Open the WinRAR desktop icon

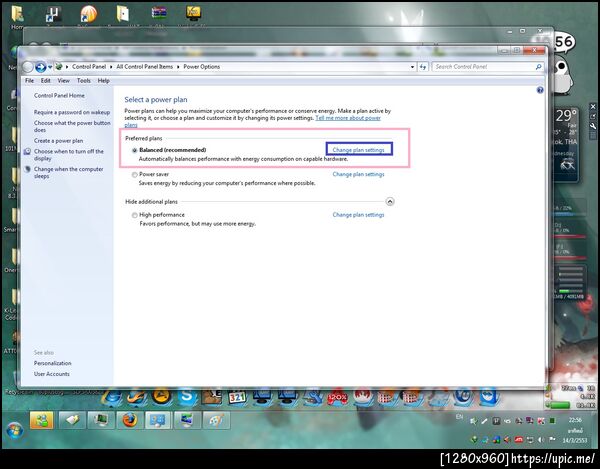coord(159,13)
